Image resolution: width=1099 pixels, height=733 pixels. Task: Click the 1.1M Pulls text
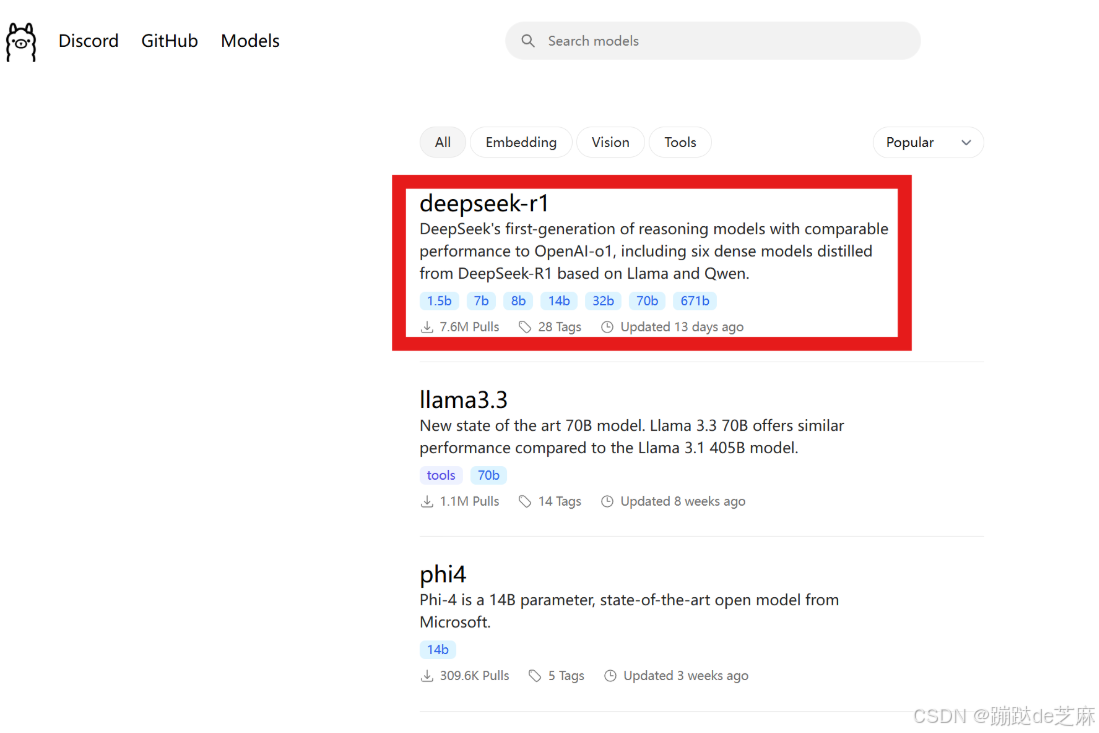(470, 501)
